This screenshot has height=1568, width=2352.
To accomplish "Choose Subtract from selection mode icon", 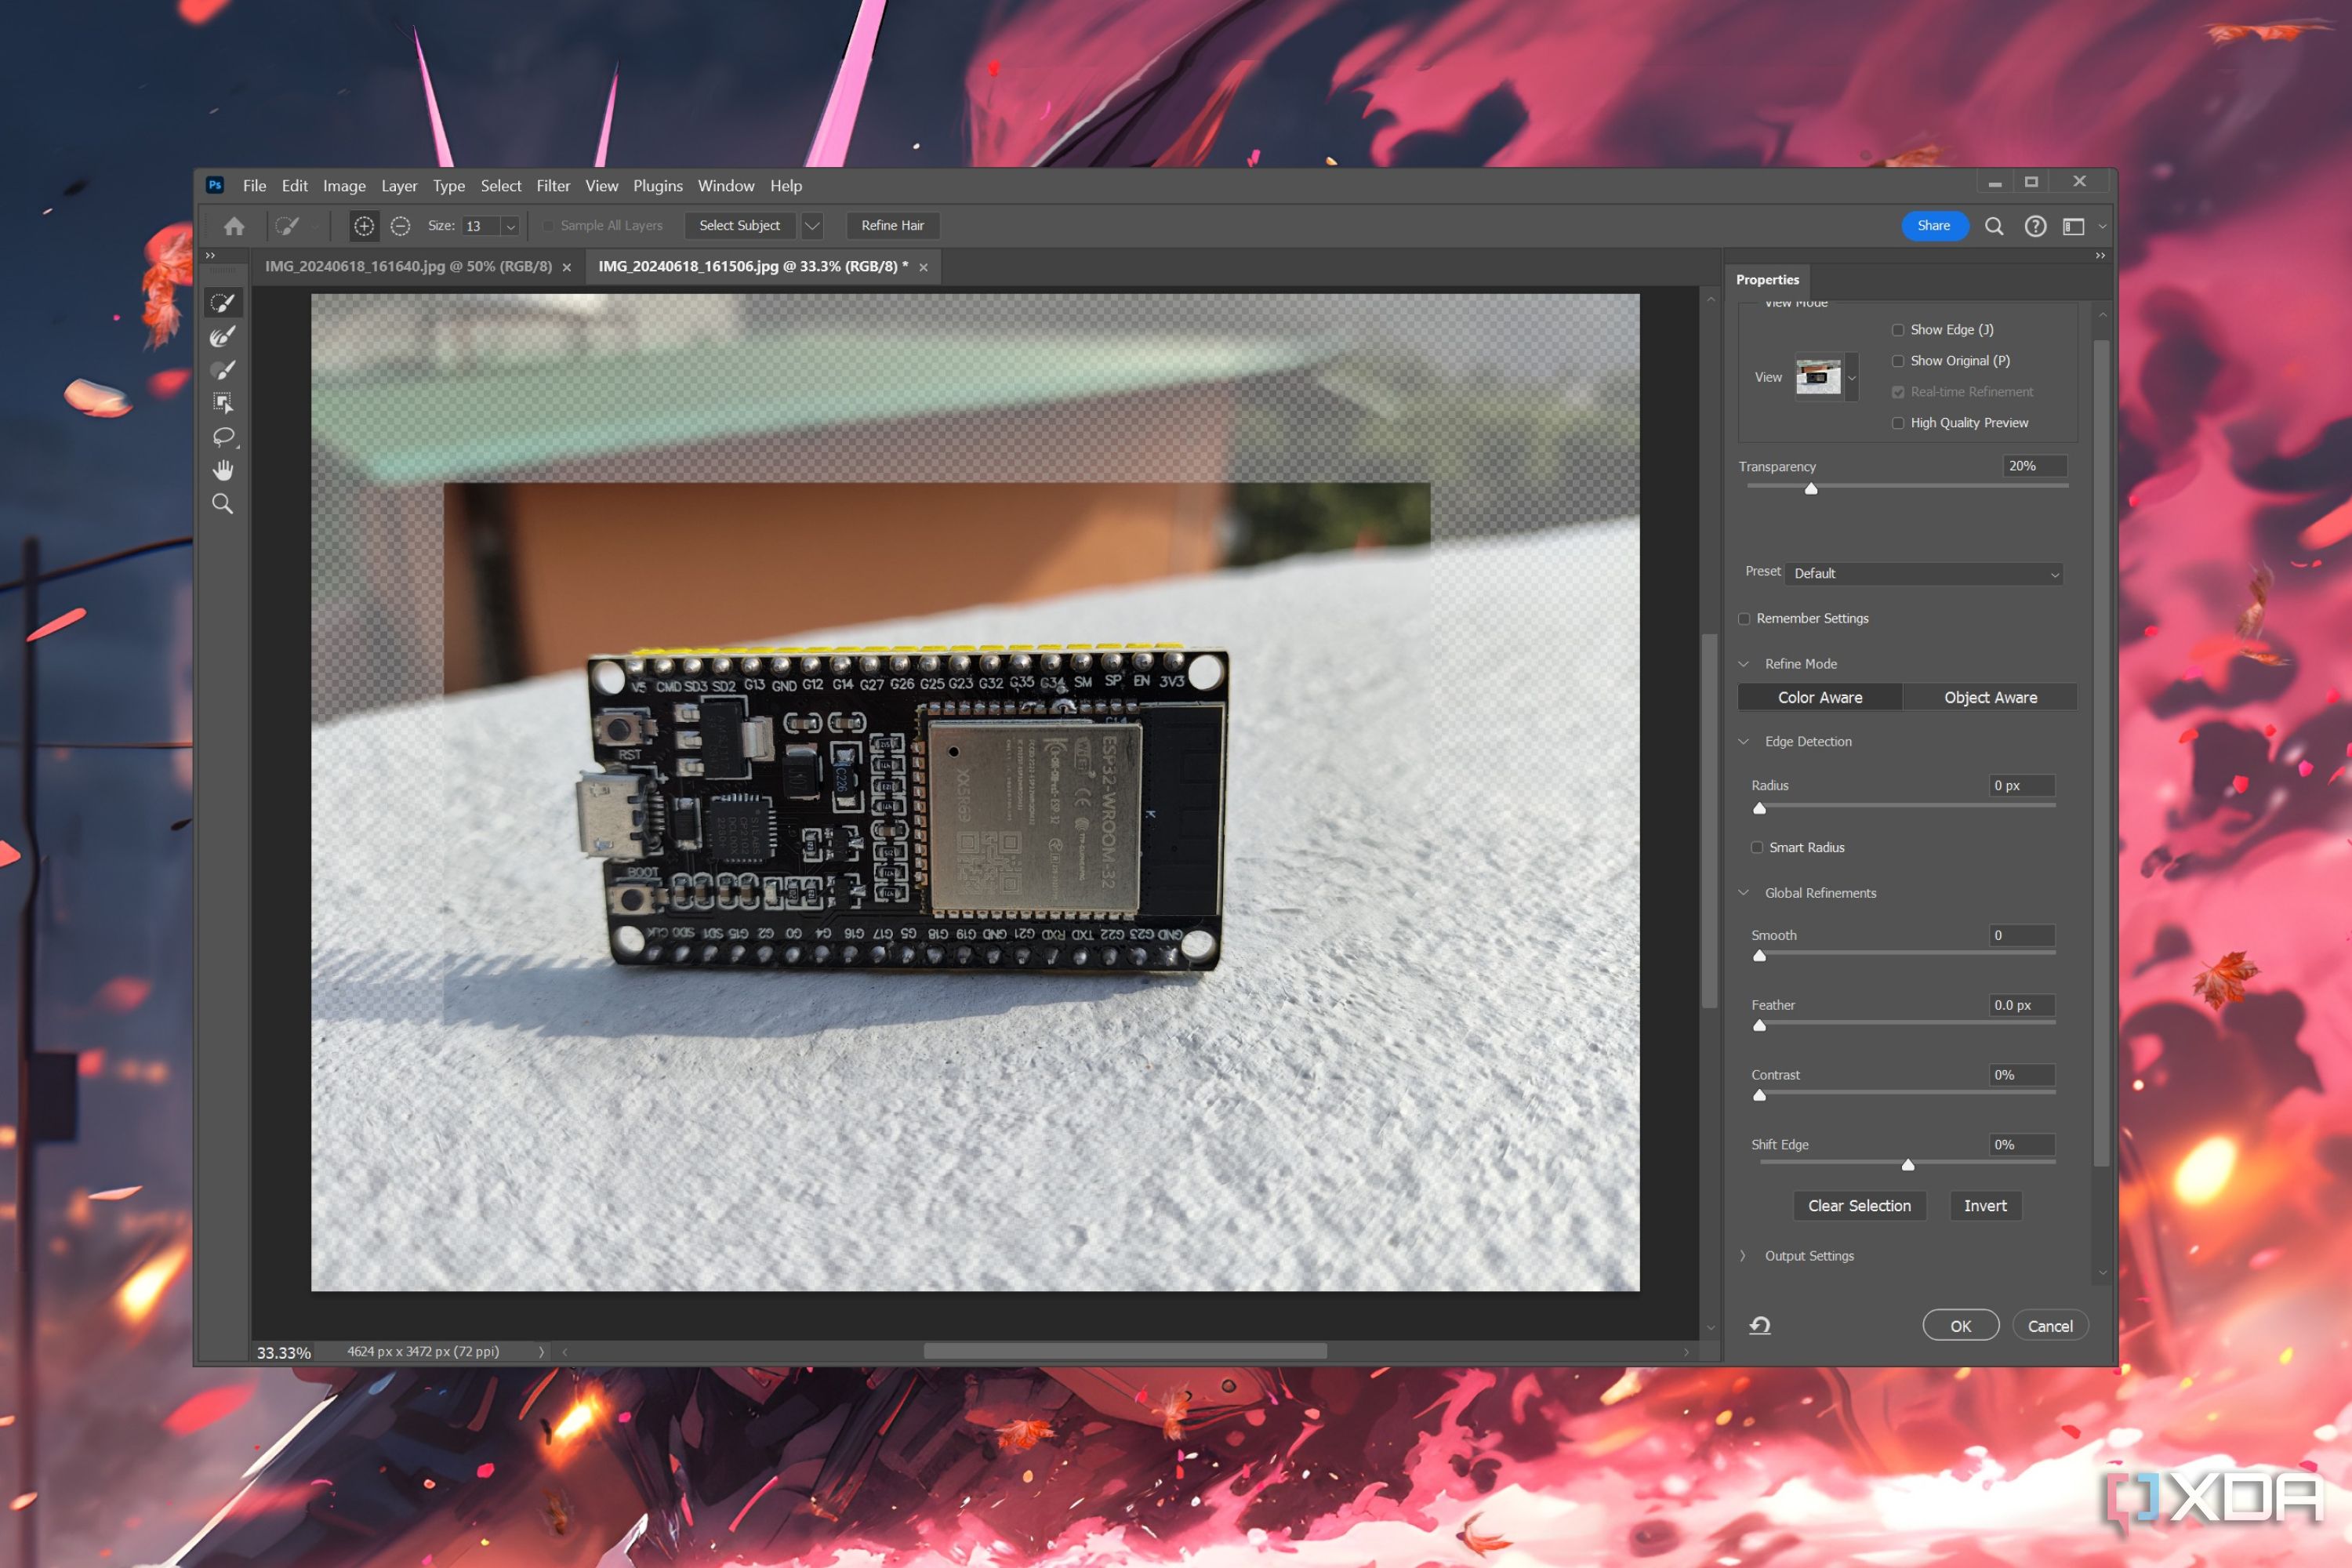I will click(400, 226).
